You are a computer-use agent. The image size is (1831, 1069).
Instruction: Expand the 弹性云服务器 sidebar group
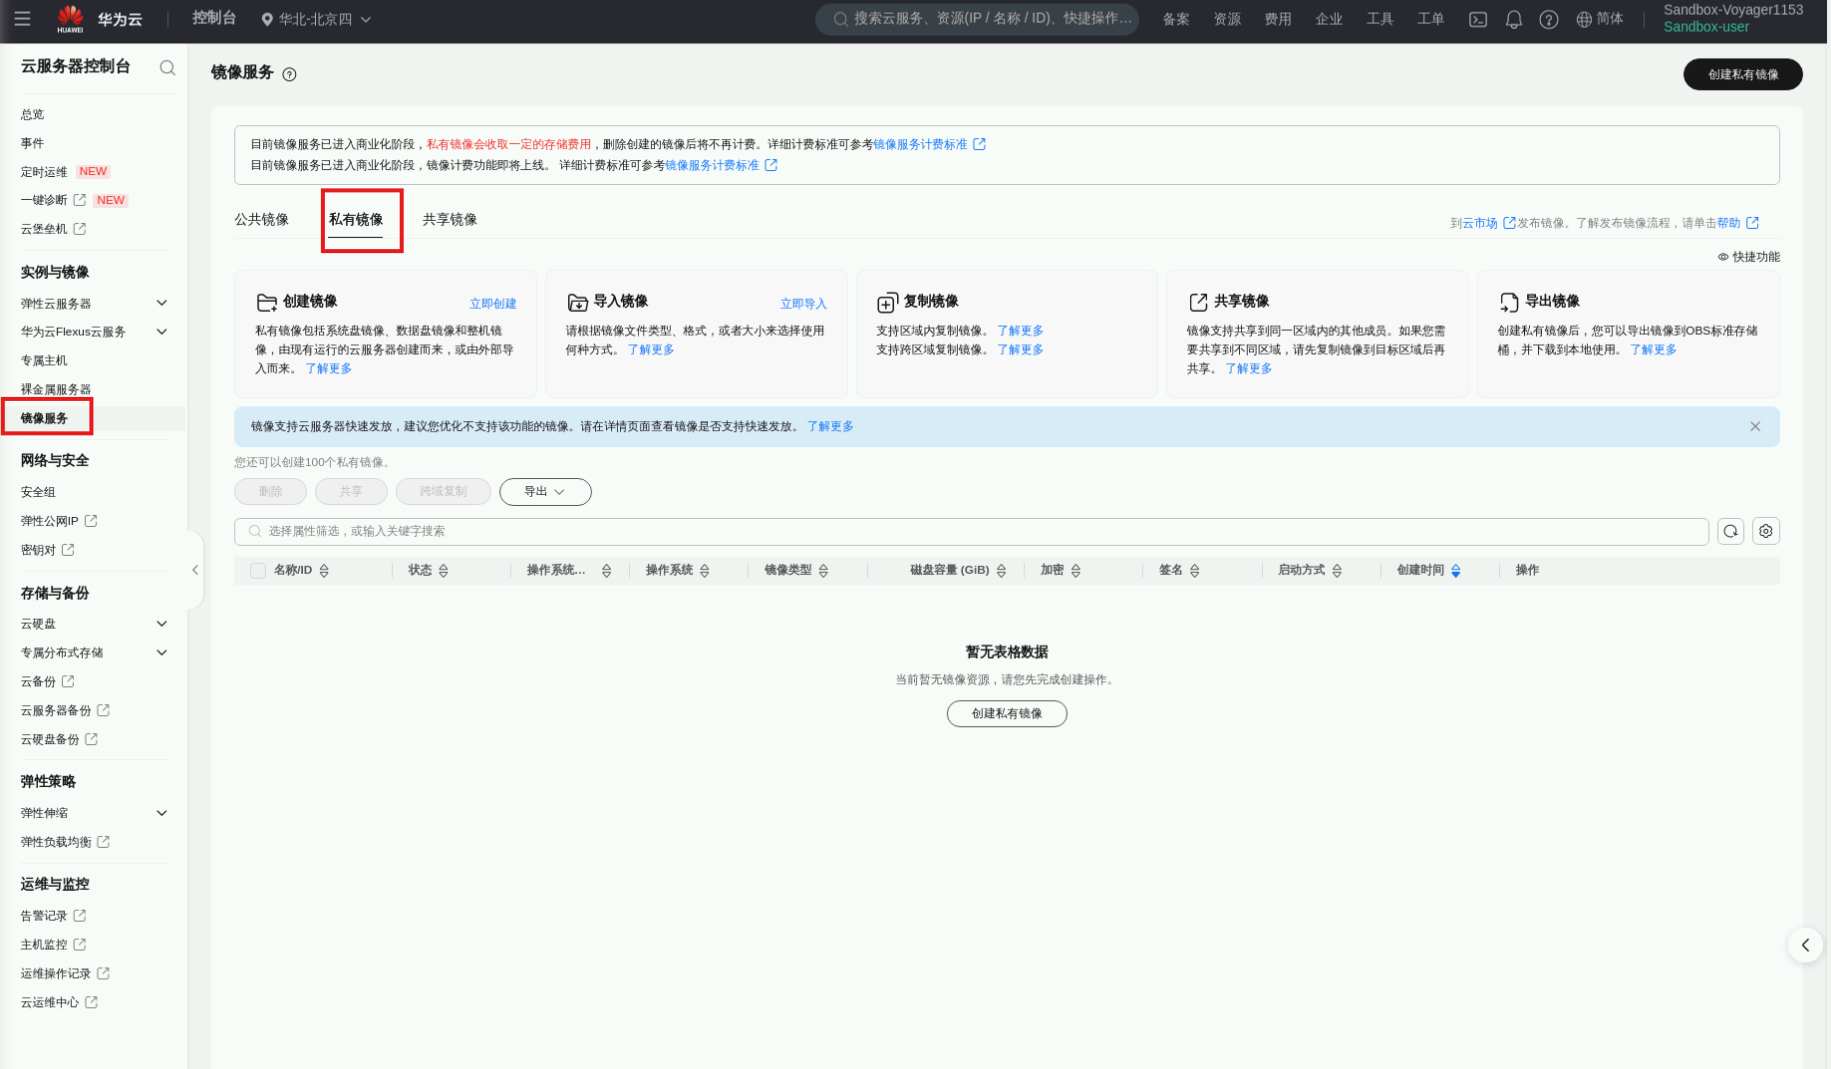coord(161,303)
